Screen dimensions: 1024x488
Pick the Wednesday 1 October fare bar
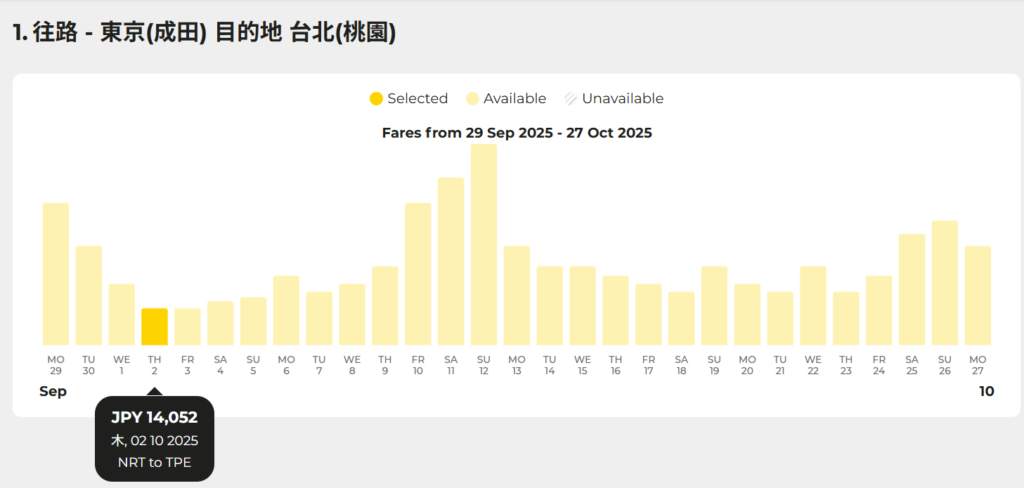tap(122, 314)
